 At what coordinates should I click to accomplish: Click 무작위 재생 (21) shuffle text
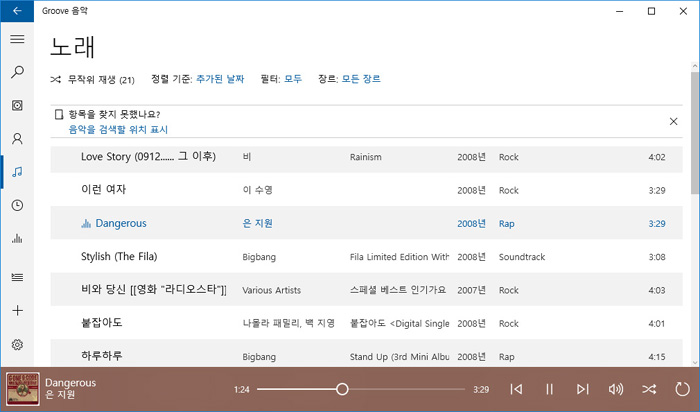[101, 80]
